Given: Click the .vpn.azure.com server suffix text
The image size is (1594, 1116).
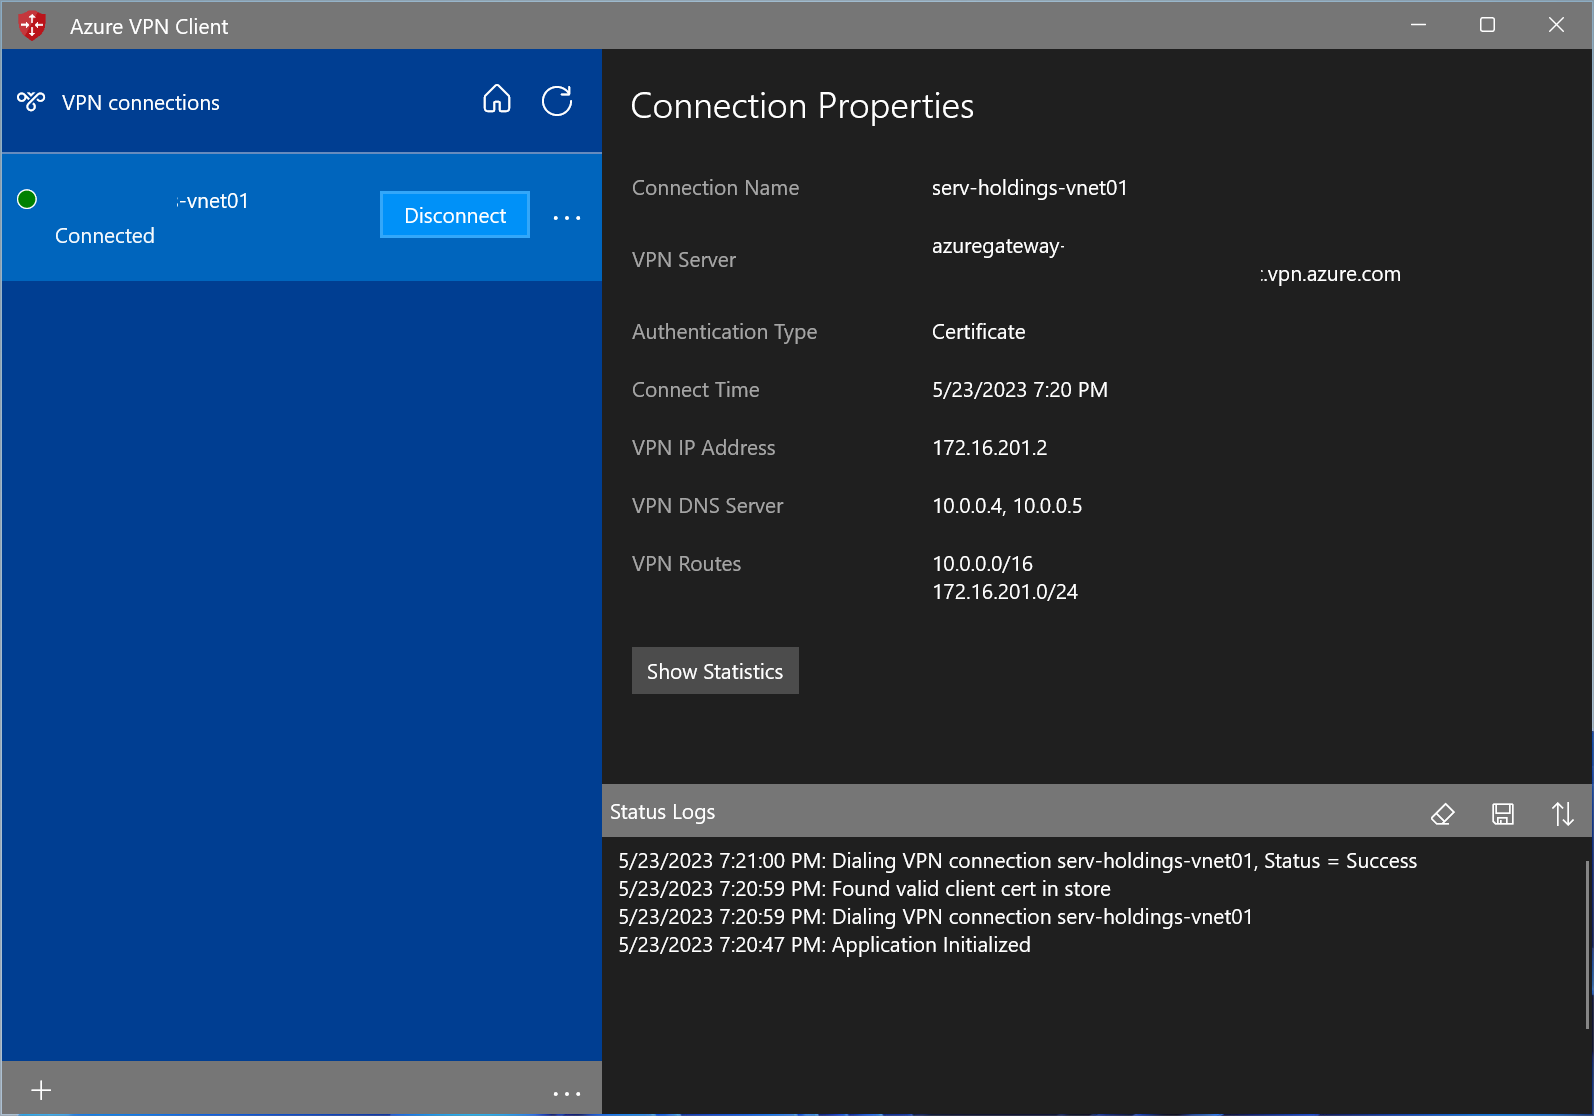Looking at the screenshot, I should click(1331, 274).
